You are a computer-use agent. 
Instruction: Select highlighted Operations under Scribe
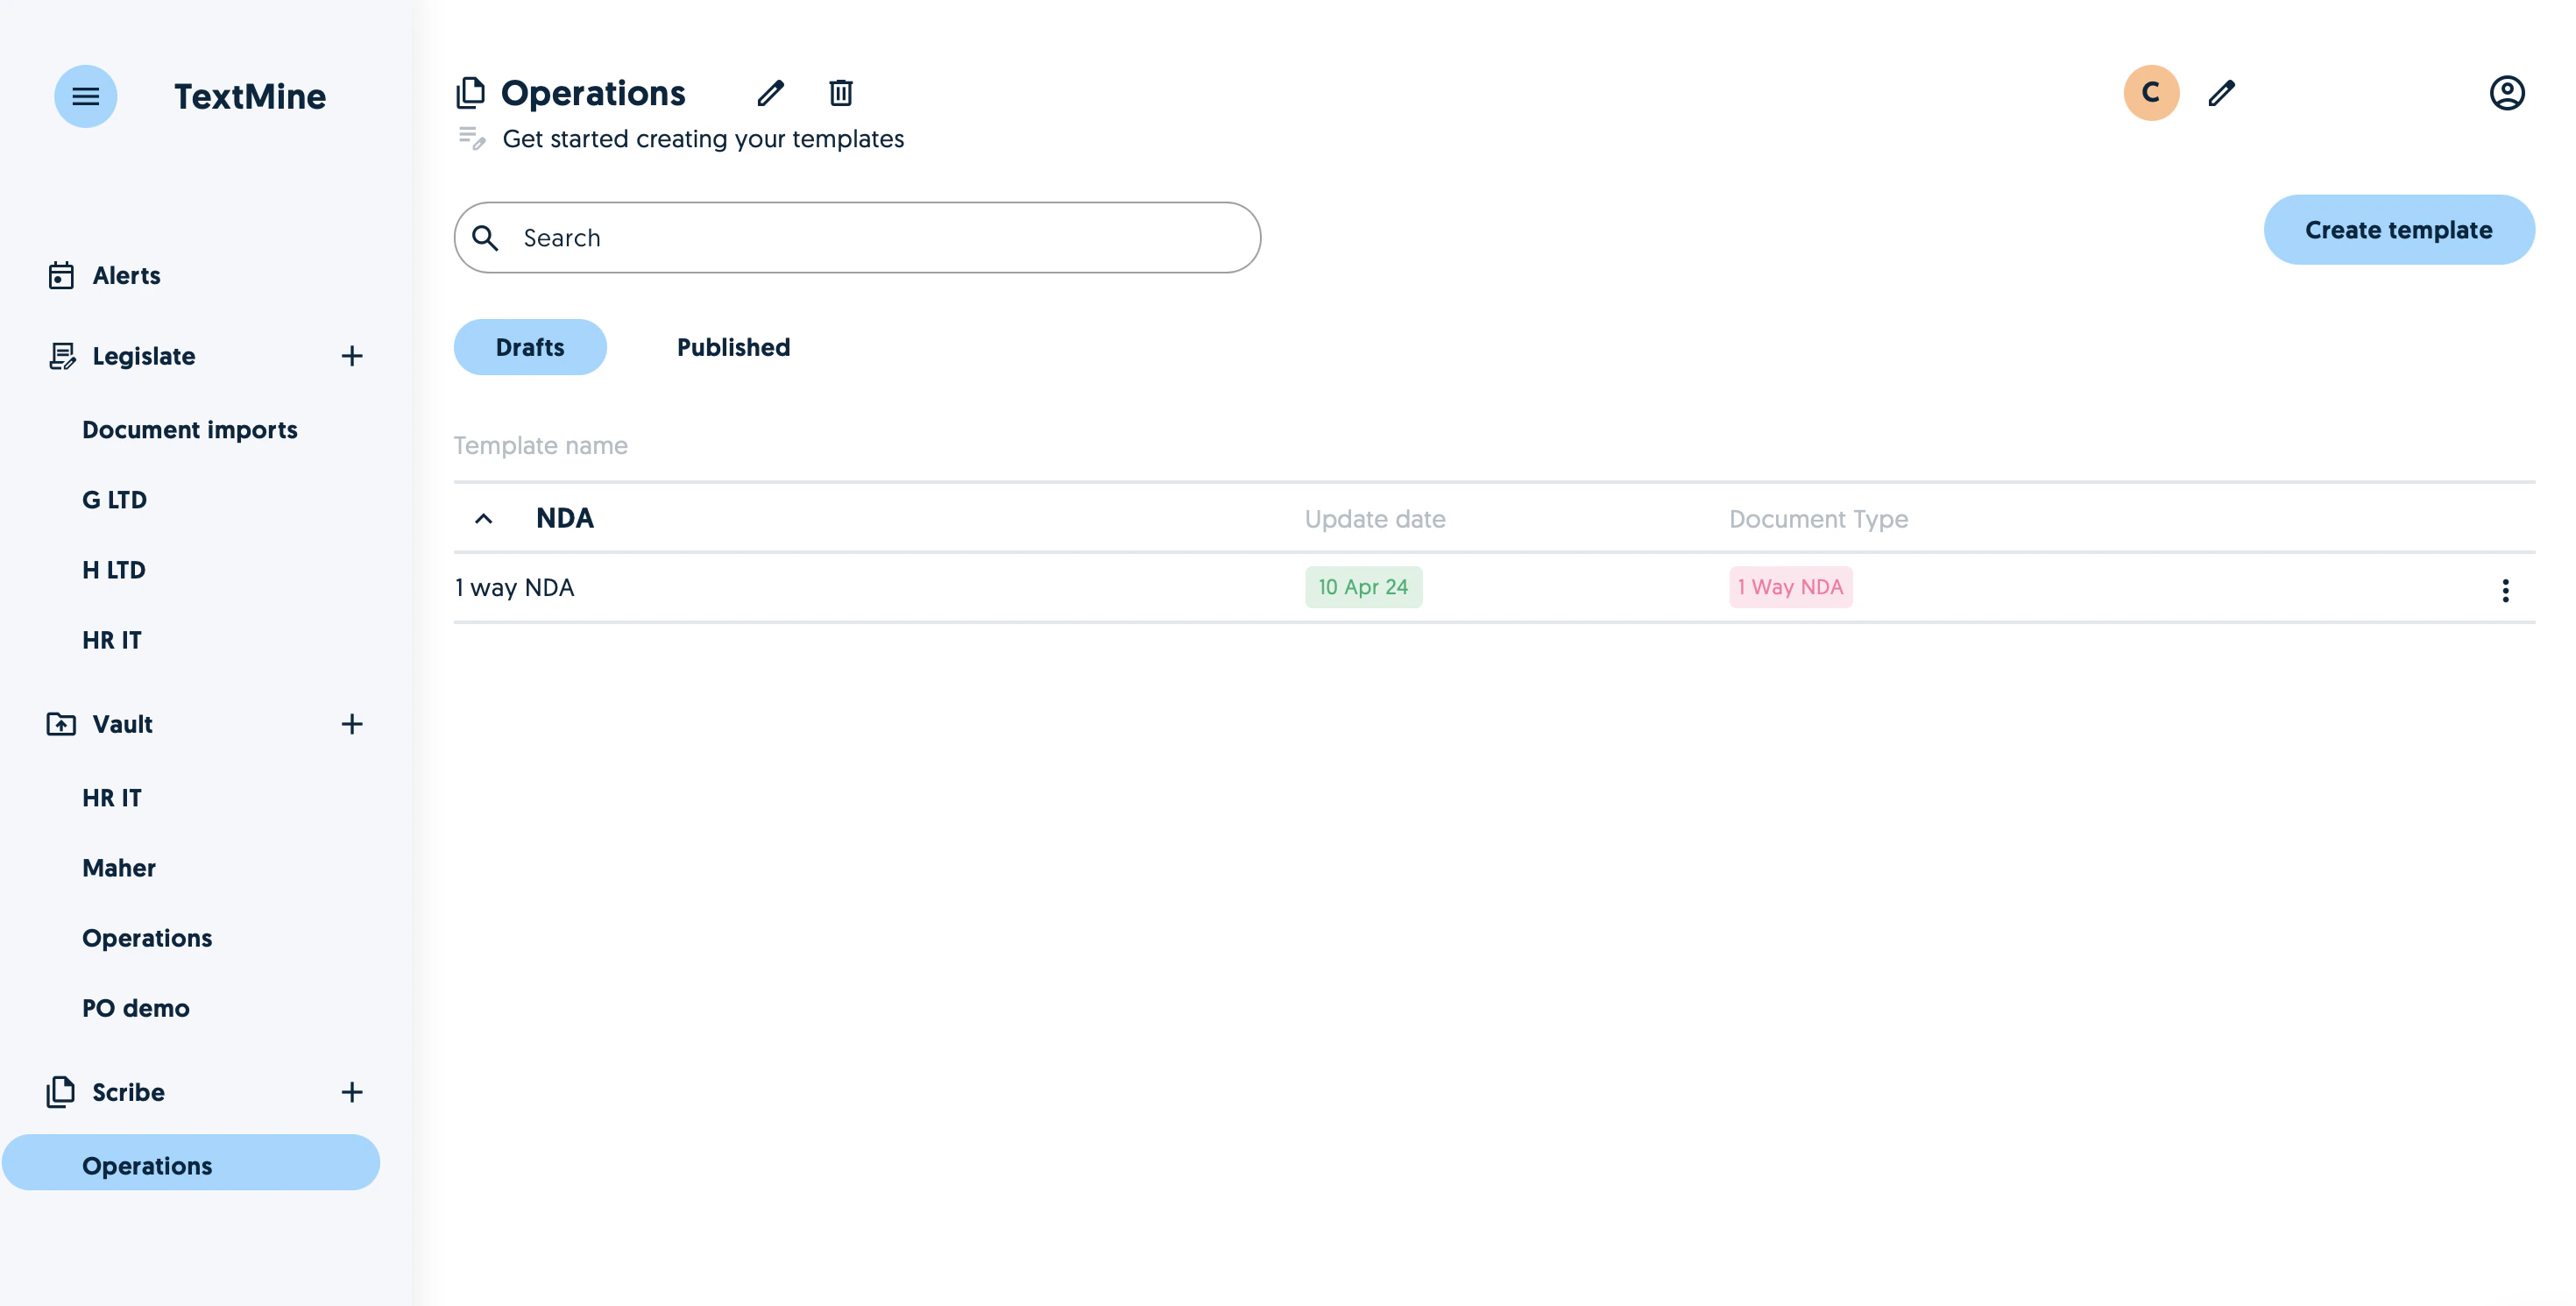pos(191,1163)
